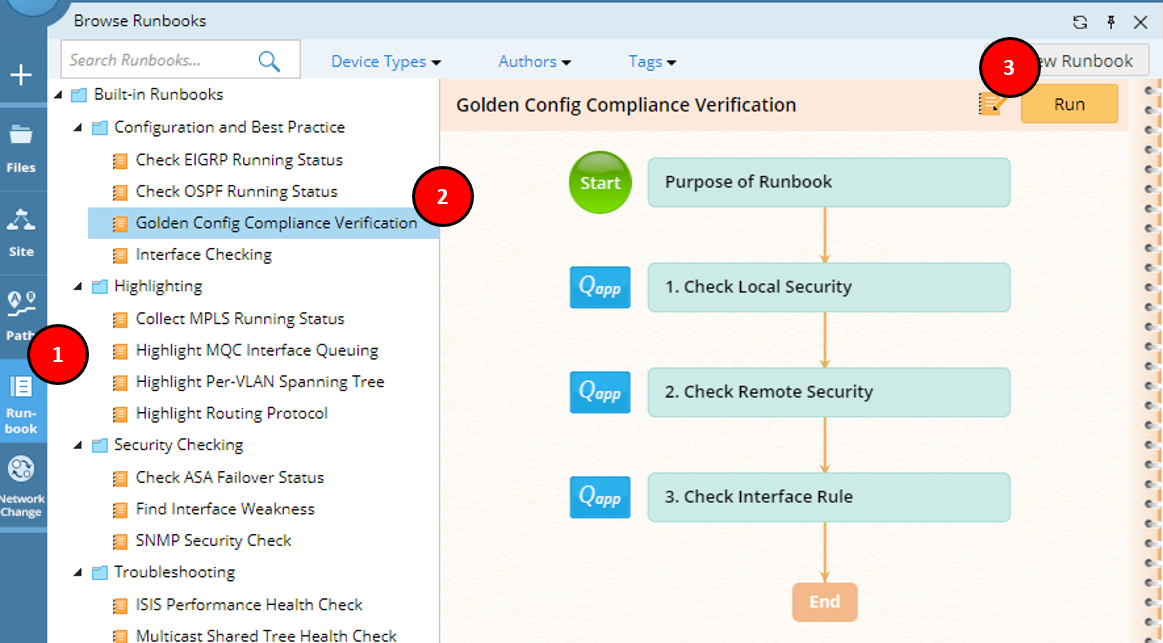Select the SNMP Security Check text
Image resolution: width=1163 pixels, height=643 pixels.
(x=214, y=541)
